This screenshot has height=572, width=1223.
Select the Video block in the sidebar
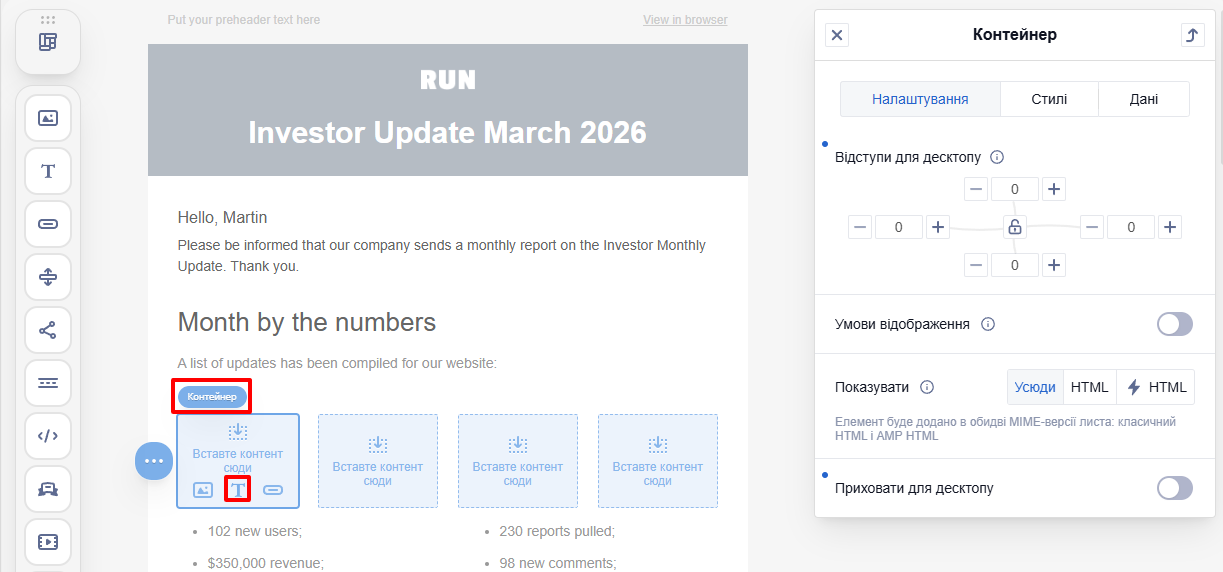coord(48,542)
